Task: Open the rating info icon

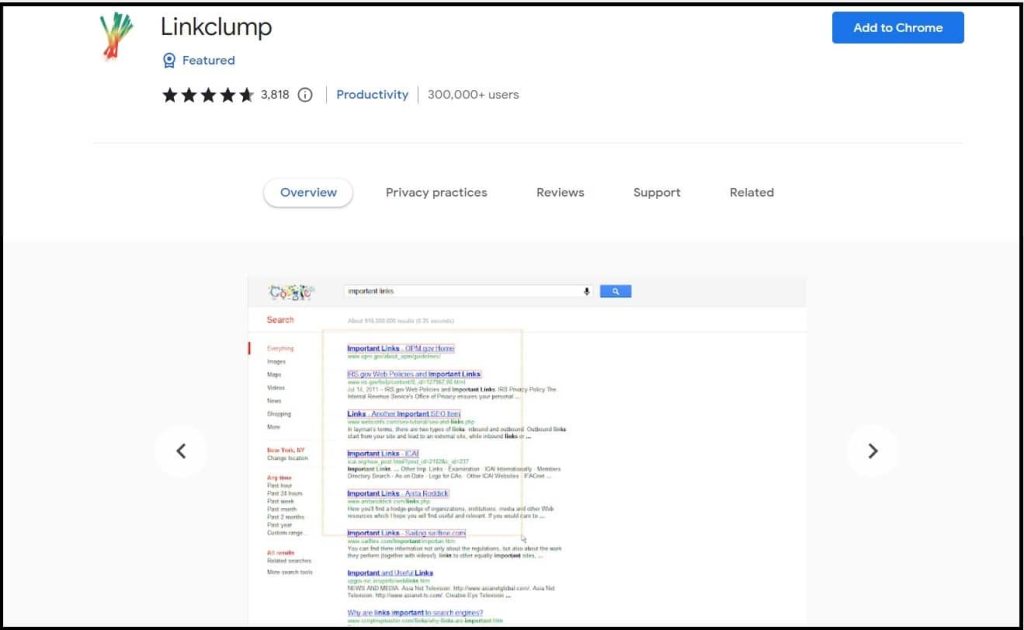Action: [305, 95]
